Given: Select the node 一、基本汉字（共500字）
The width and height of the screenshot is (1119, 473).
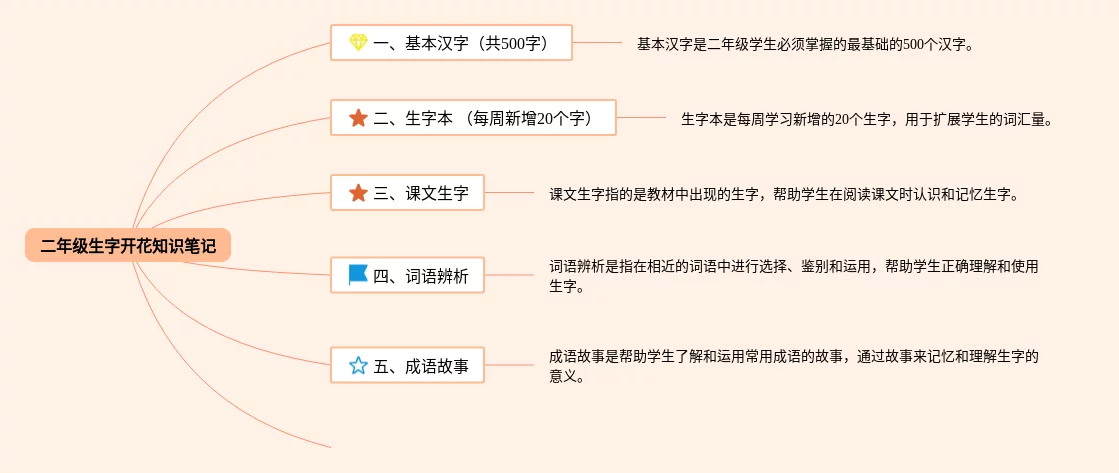Looking at the screenshot, I should point(451,43).
